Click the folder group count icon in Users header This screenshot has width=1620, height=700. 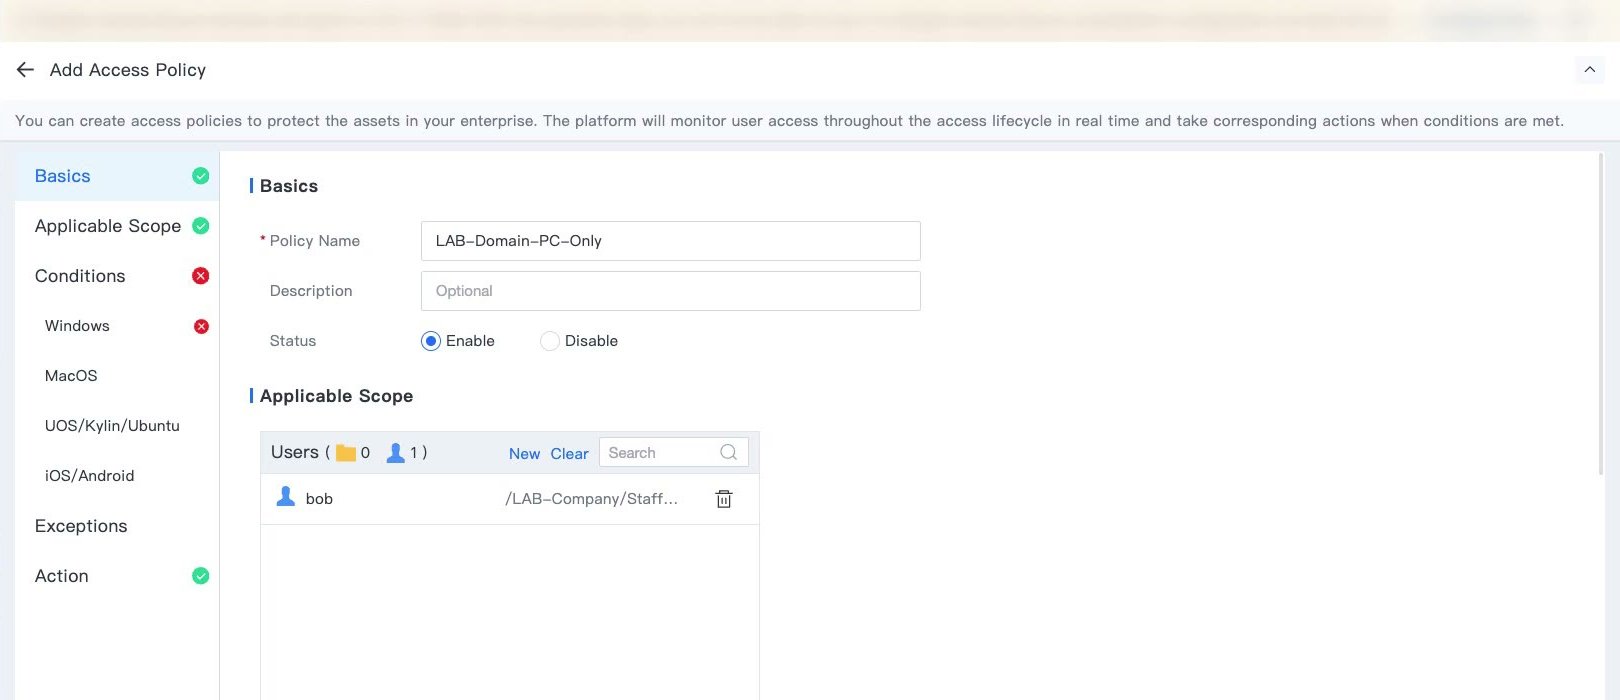tap(346, 453)
